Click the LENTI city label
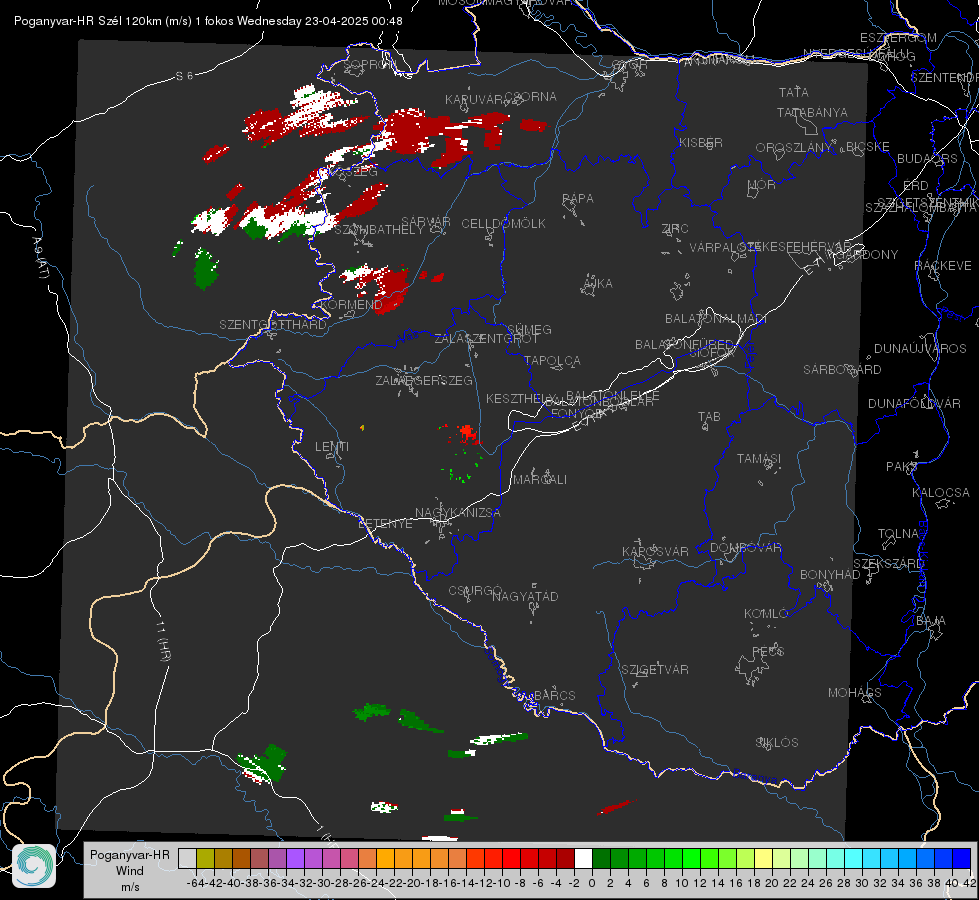 coord(332,447)
